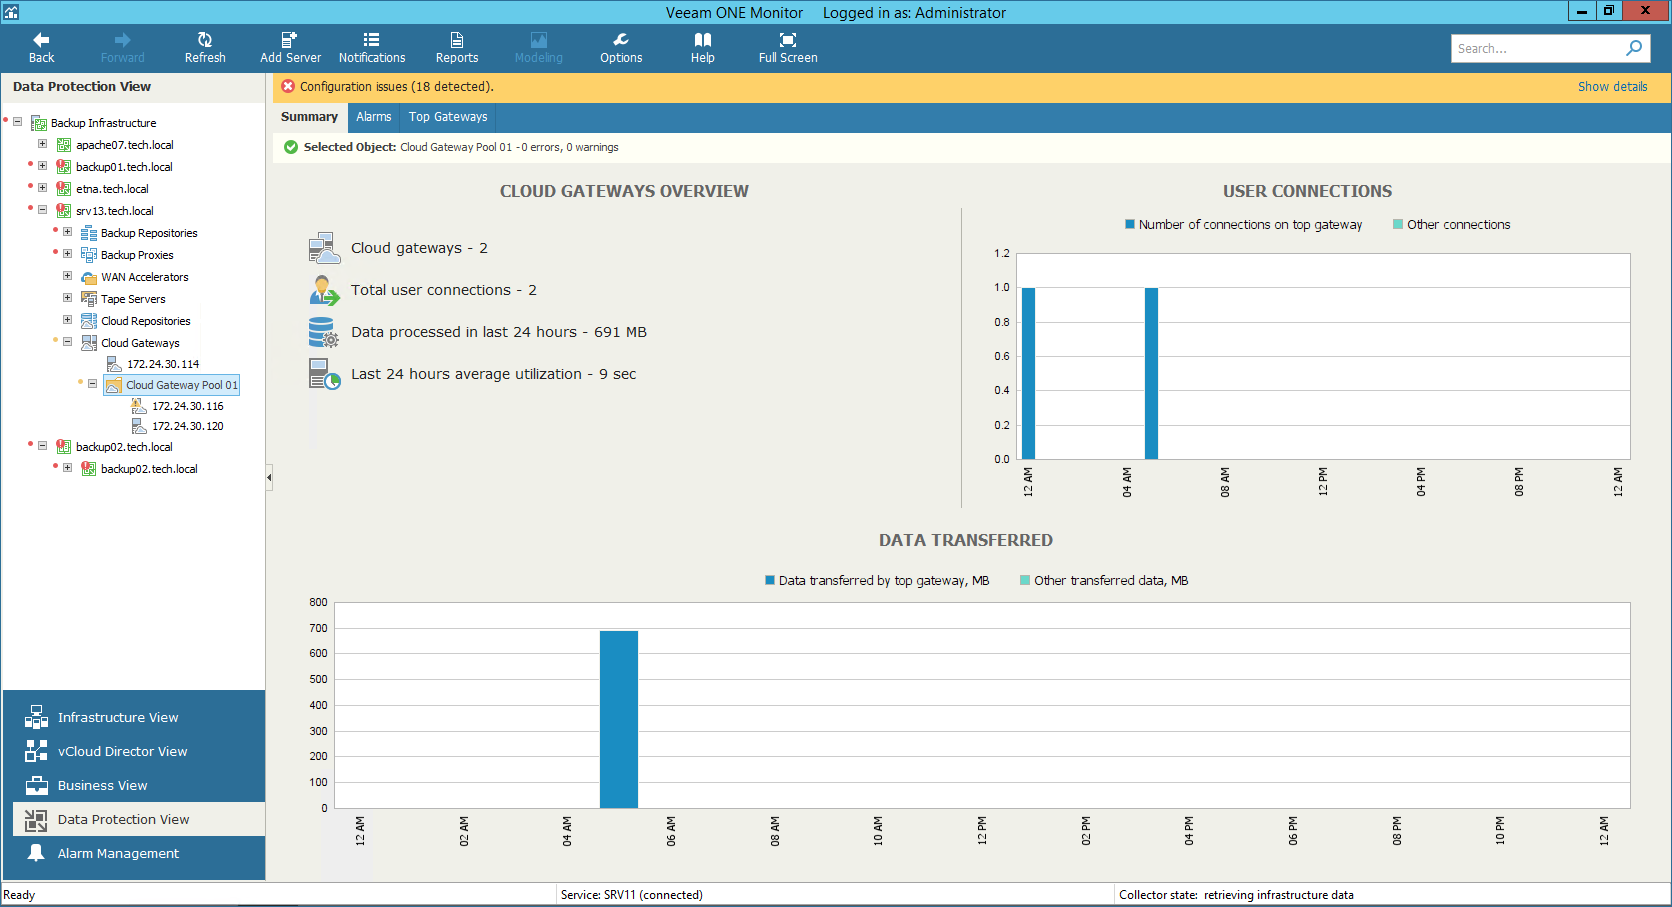1672x907 pixels.
Task: Expand the Backup Repositories node
Action: tap(67, 232)
